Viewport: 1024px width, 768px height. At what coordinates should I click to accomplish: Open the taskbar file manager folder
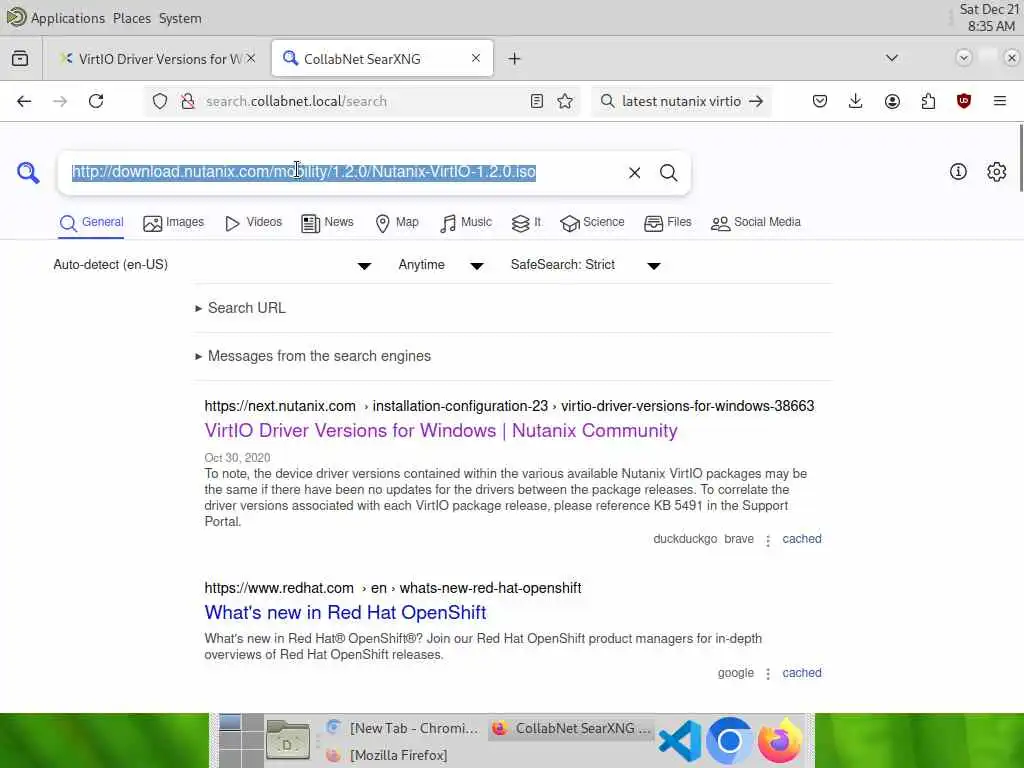coord(288,741)
